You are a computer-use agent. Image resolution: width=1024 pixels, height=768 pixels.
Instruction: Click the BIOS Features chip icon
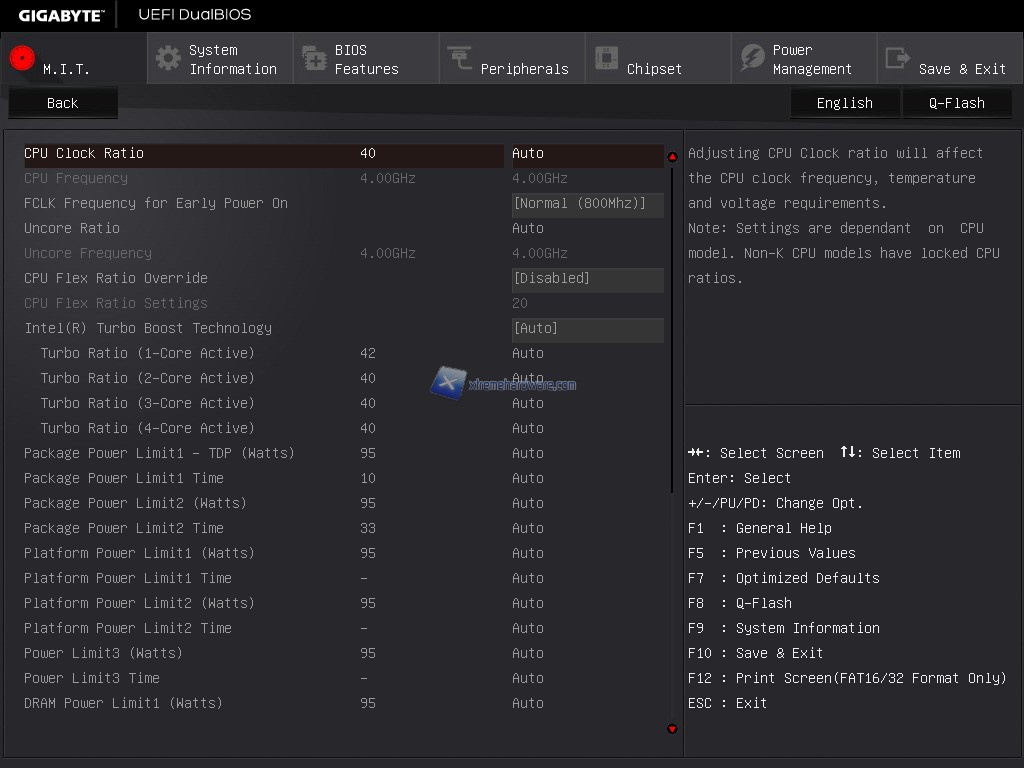click(314, 58)
